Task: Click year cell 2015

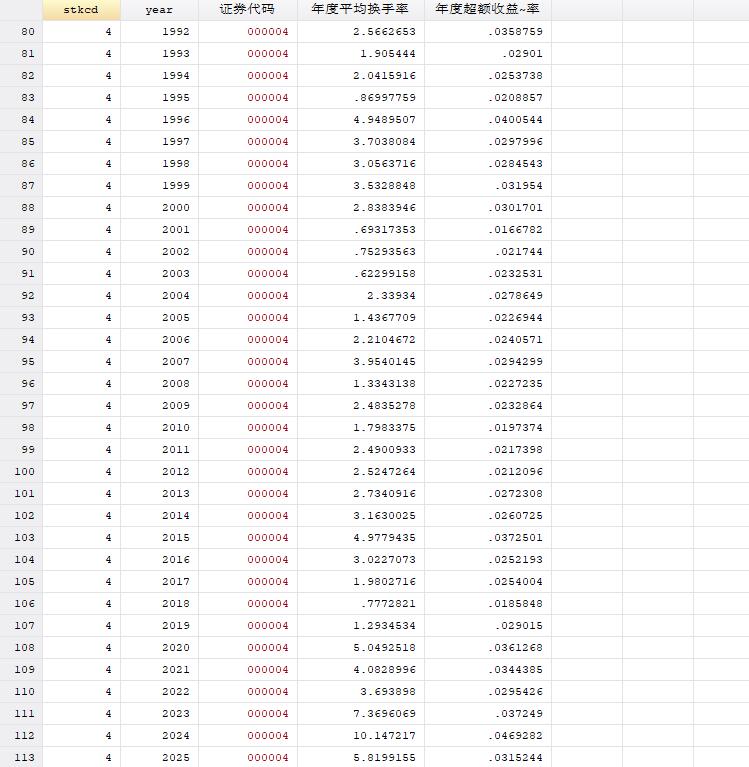Action: 159,538
